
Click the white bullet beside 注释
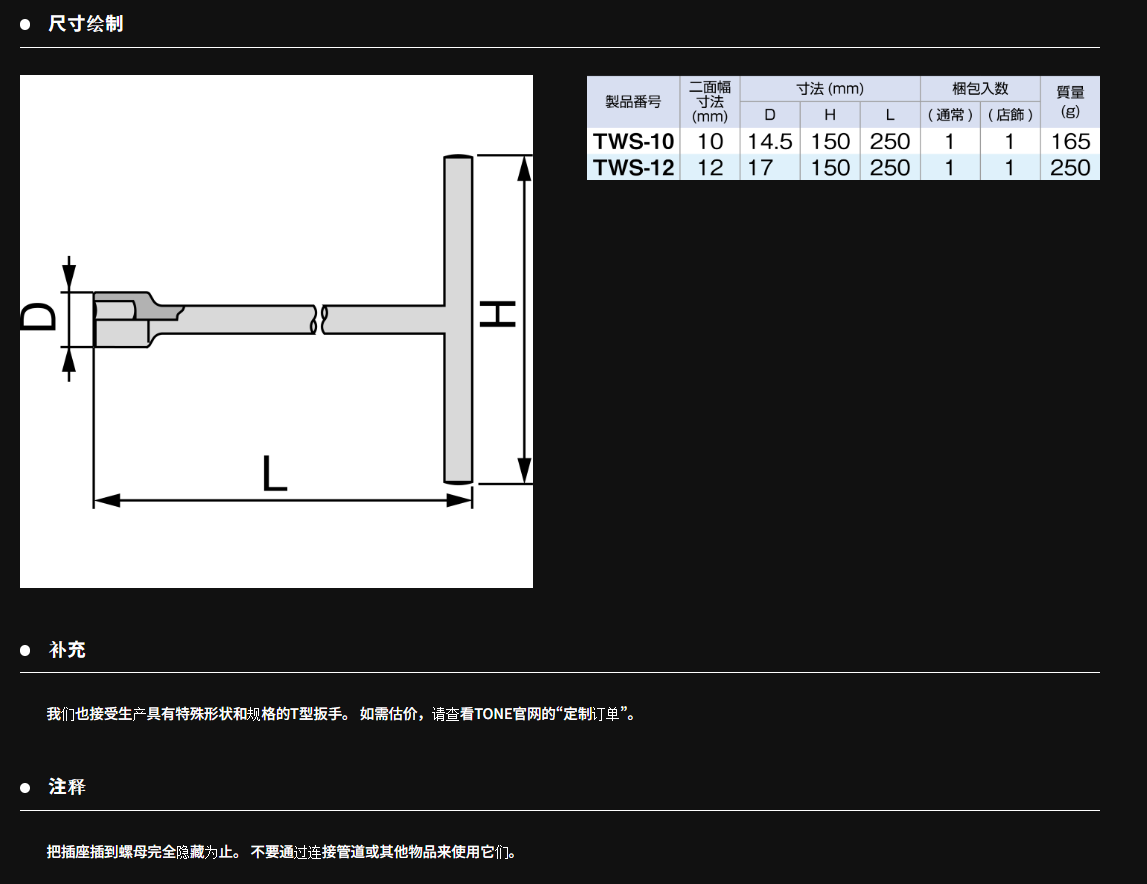(x=26, y=788)
